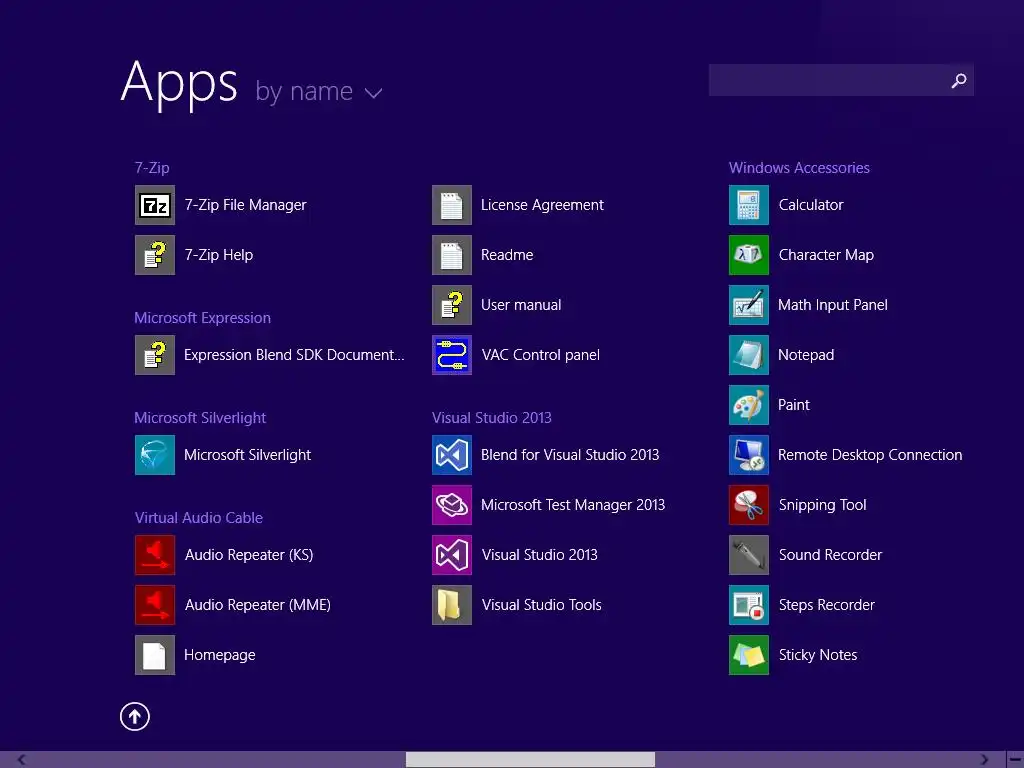Click the search magnifier icon

959,80
